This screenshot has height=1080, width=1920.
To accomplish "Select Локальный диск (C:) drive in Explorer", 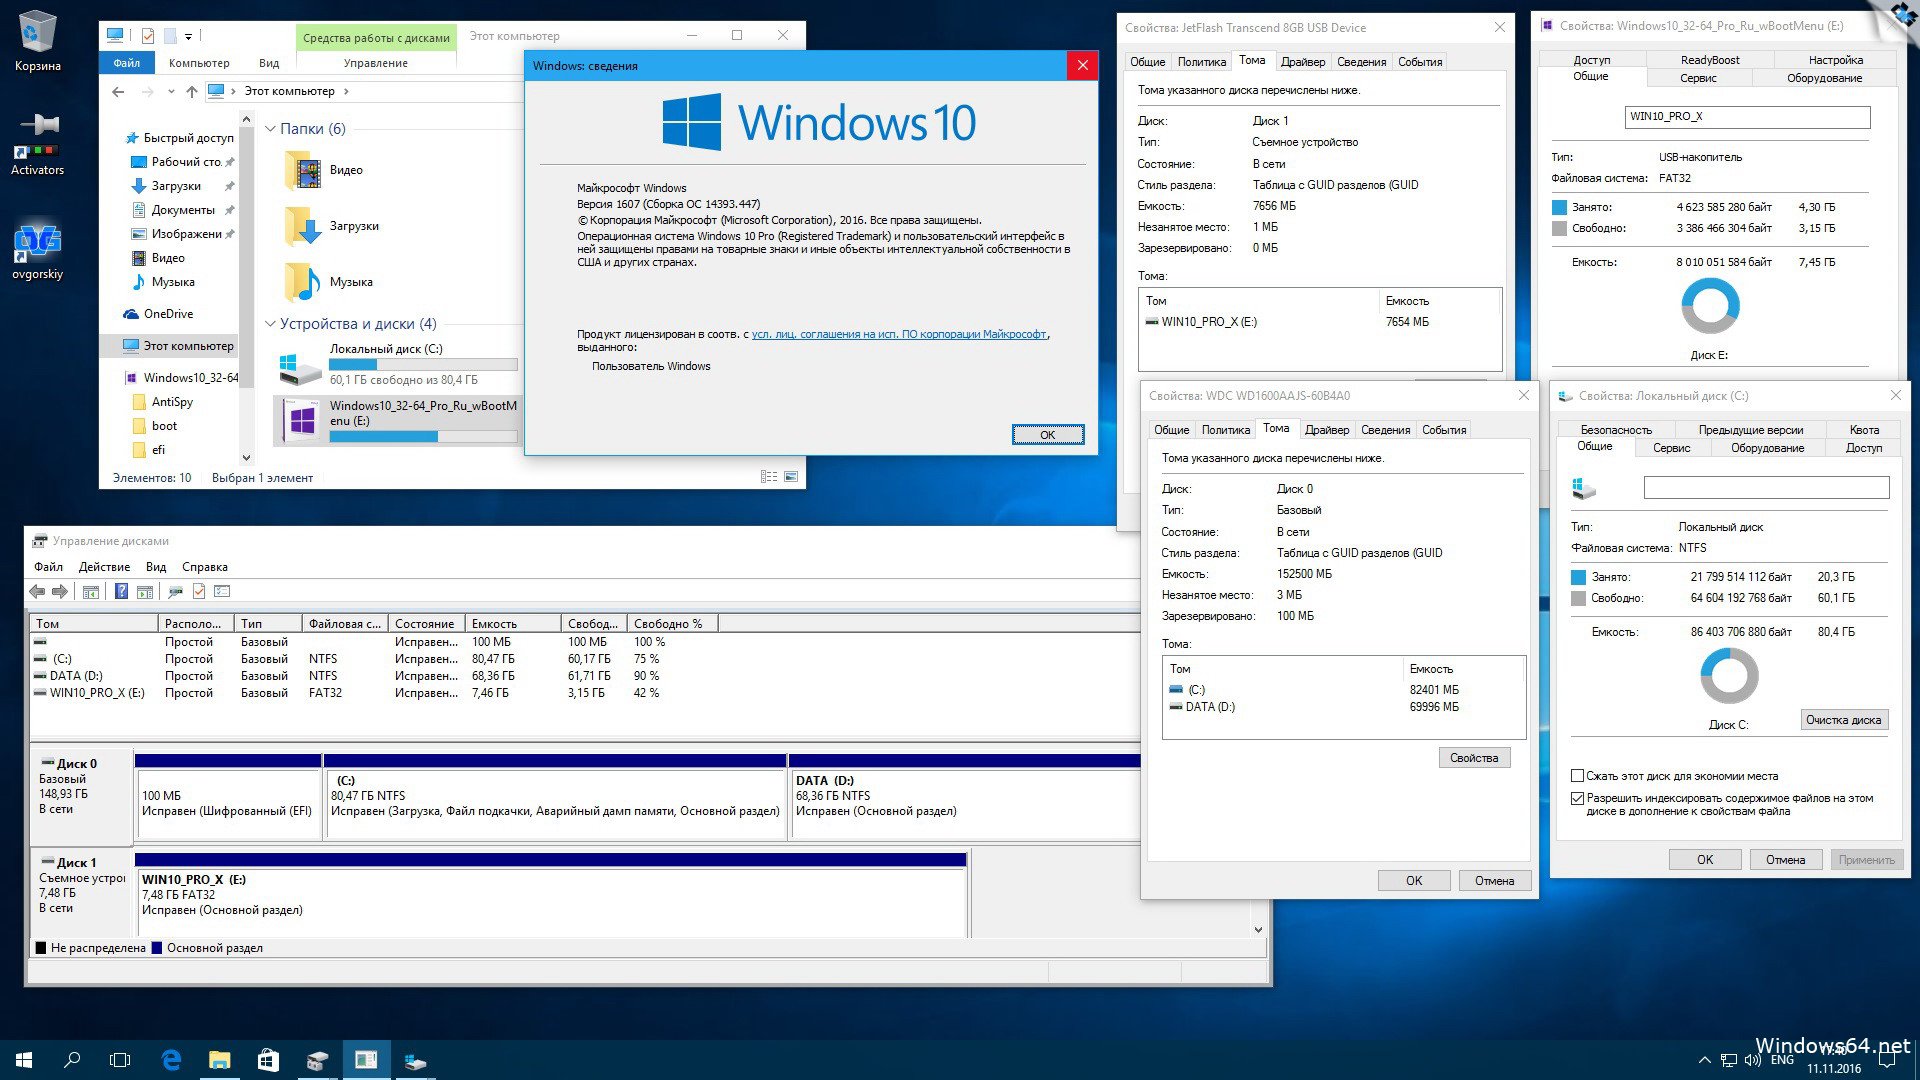I will (x=397, y=364).
